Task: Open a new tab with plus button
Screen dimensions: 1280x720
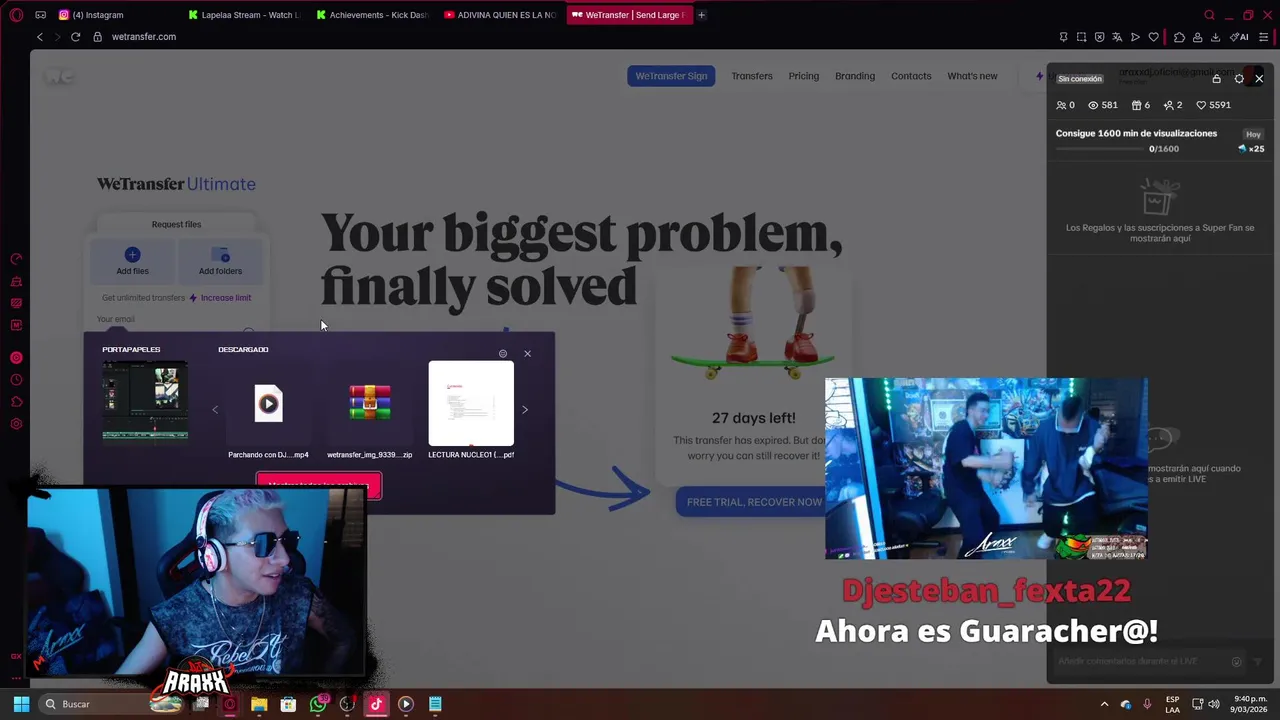Action: (x=701, y=15)
